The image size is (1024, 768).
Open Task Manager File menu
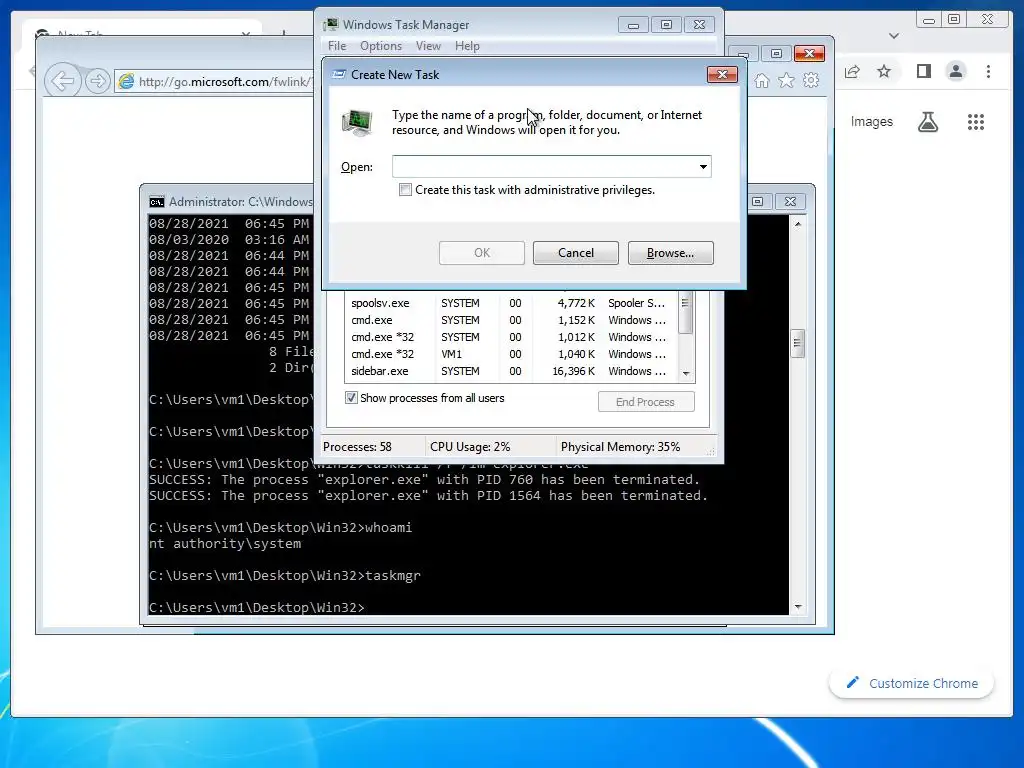coord(337,46)
